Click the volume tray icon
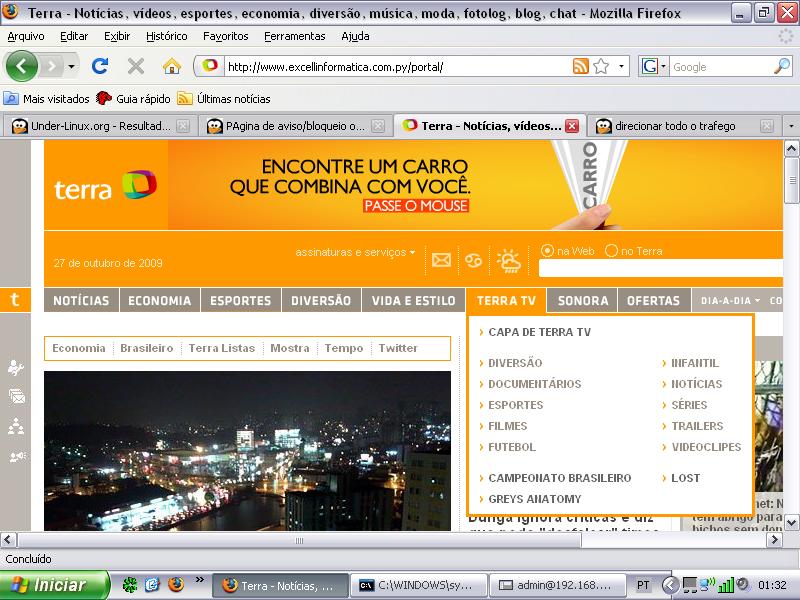800x600 pixels. point(742,584)
